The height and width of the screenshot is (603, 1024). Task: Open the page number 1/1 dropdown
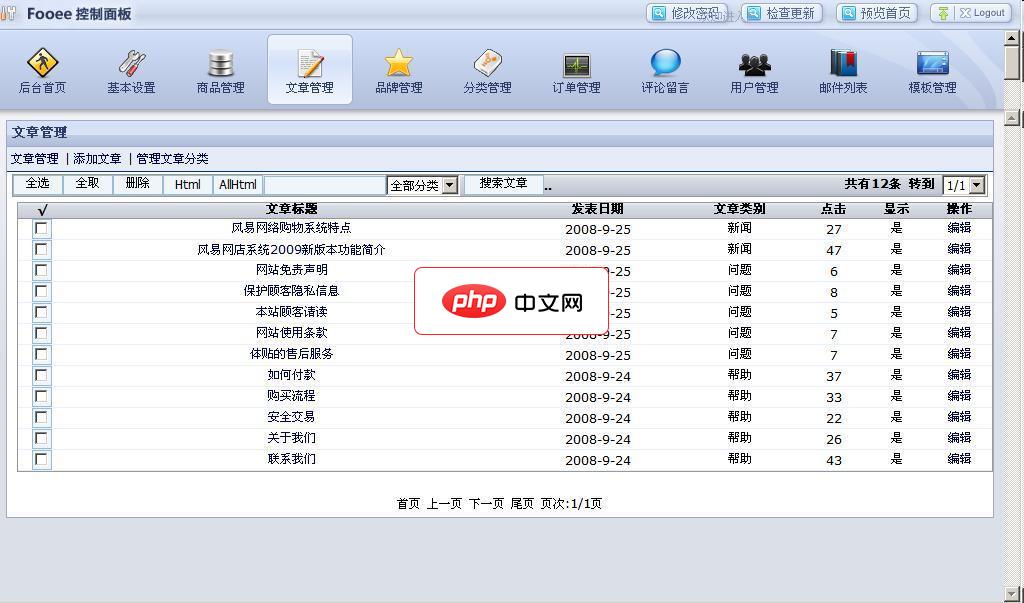click(963, 184)
